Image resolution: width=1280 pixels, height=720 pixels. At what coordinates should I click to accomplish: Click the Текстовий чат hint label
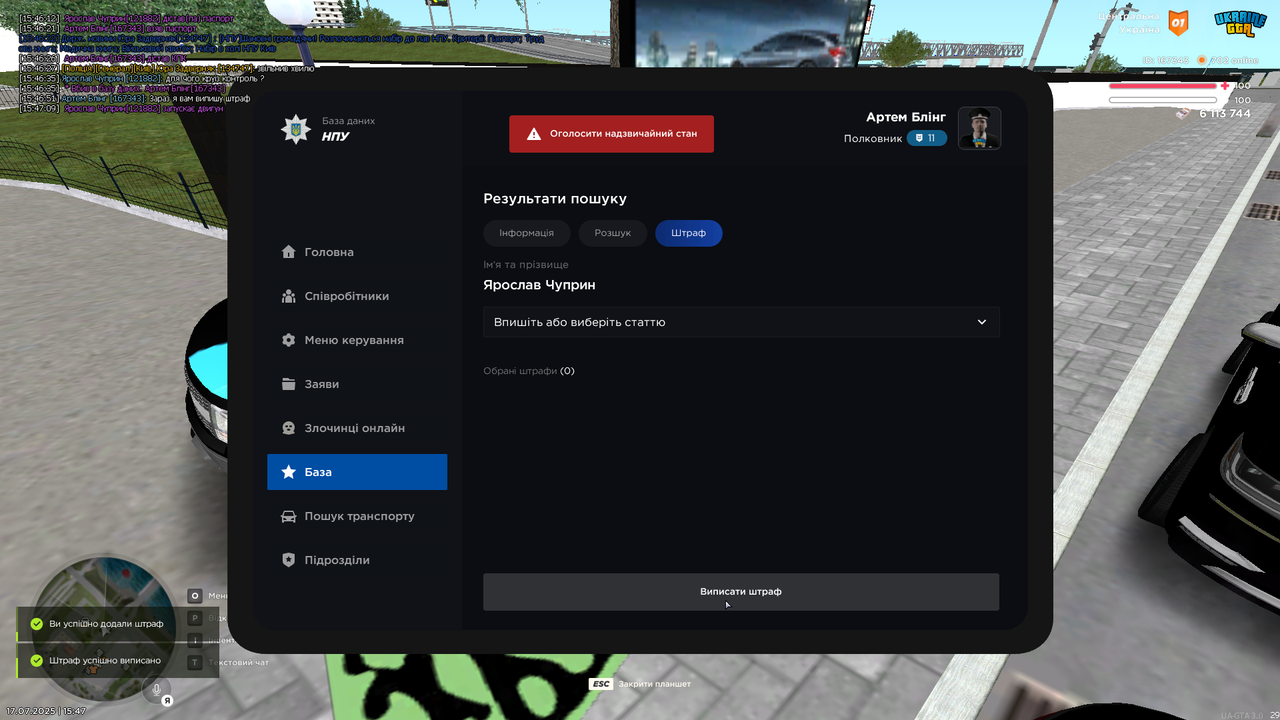[x=239, y=662]
